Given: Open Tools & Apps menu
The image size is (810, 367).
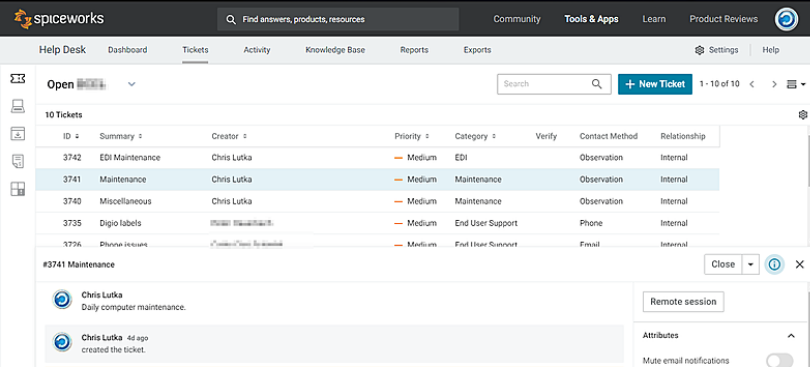Looking at the screenshot, I should [x=591, y=19].
